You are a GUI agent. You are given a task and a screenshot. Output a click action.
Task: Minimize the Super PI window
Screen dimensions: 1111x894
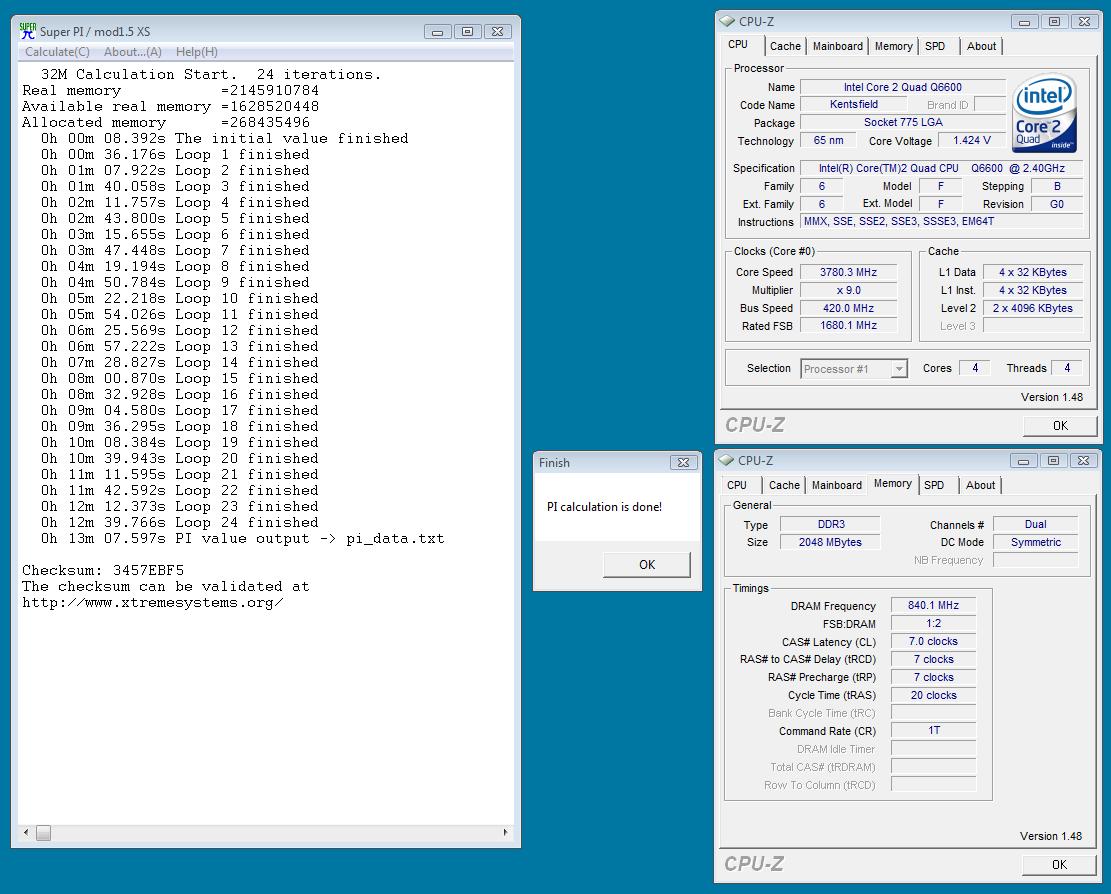point(438,32)
